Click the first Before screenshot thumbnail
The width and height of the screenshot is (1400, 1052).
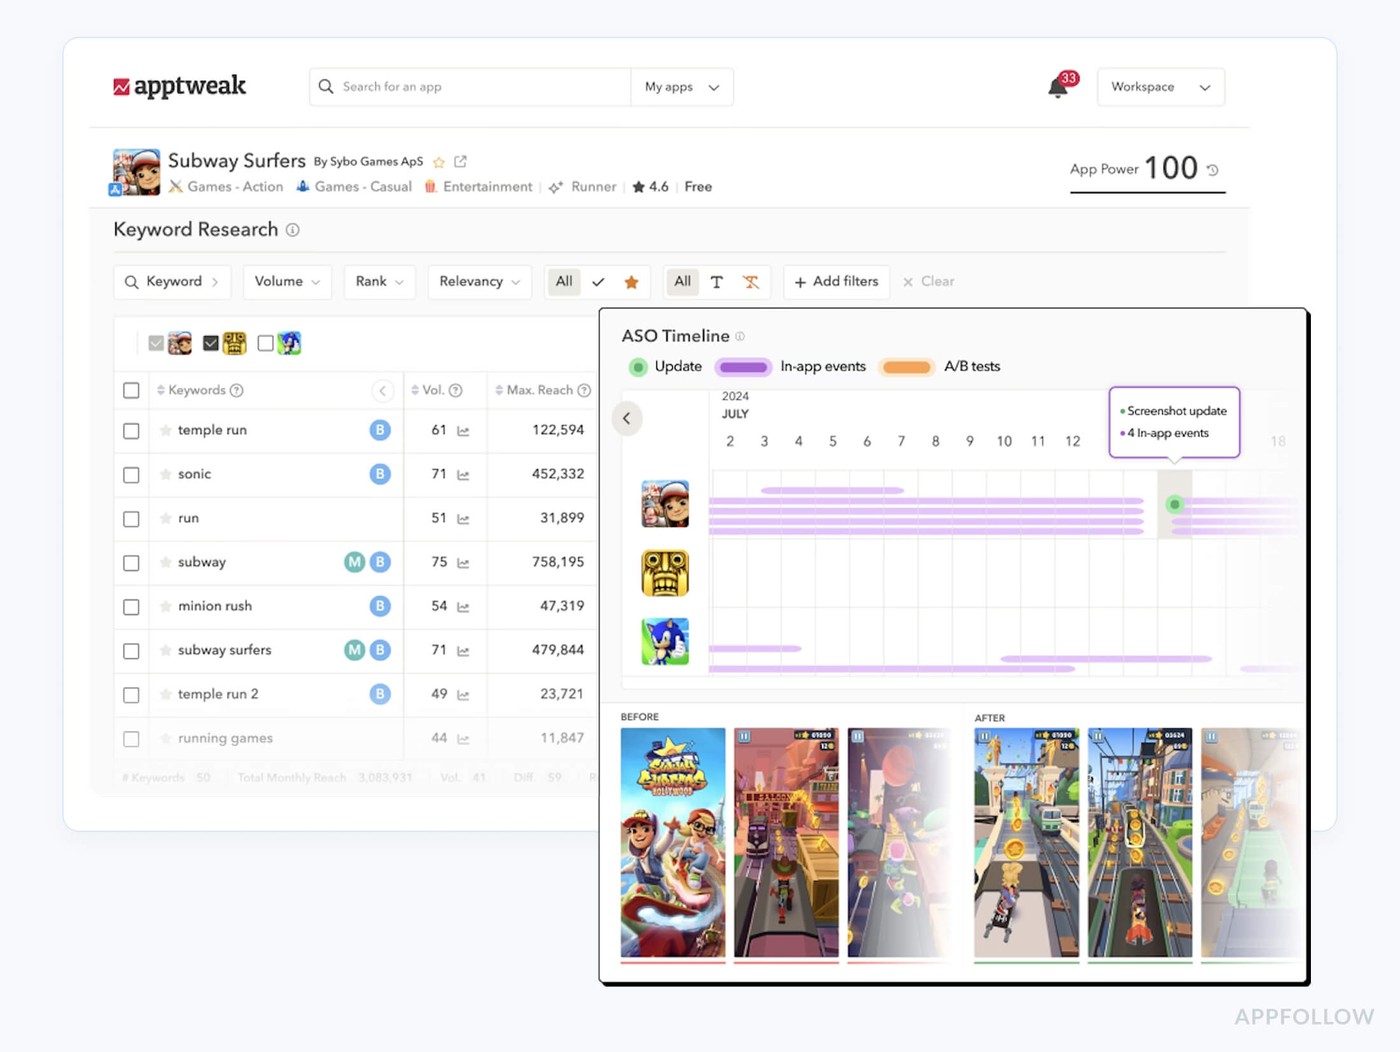[672, 842]
